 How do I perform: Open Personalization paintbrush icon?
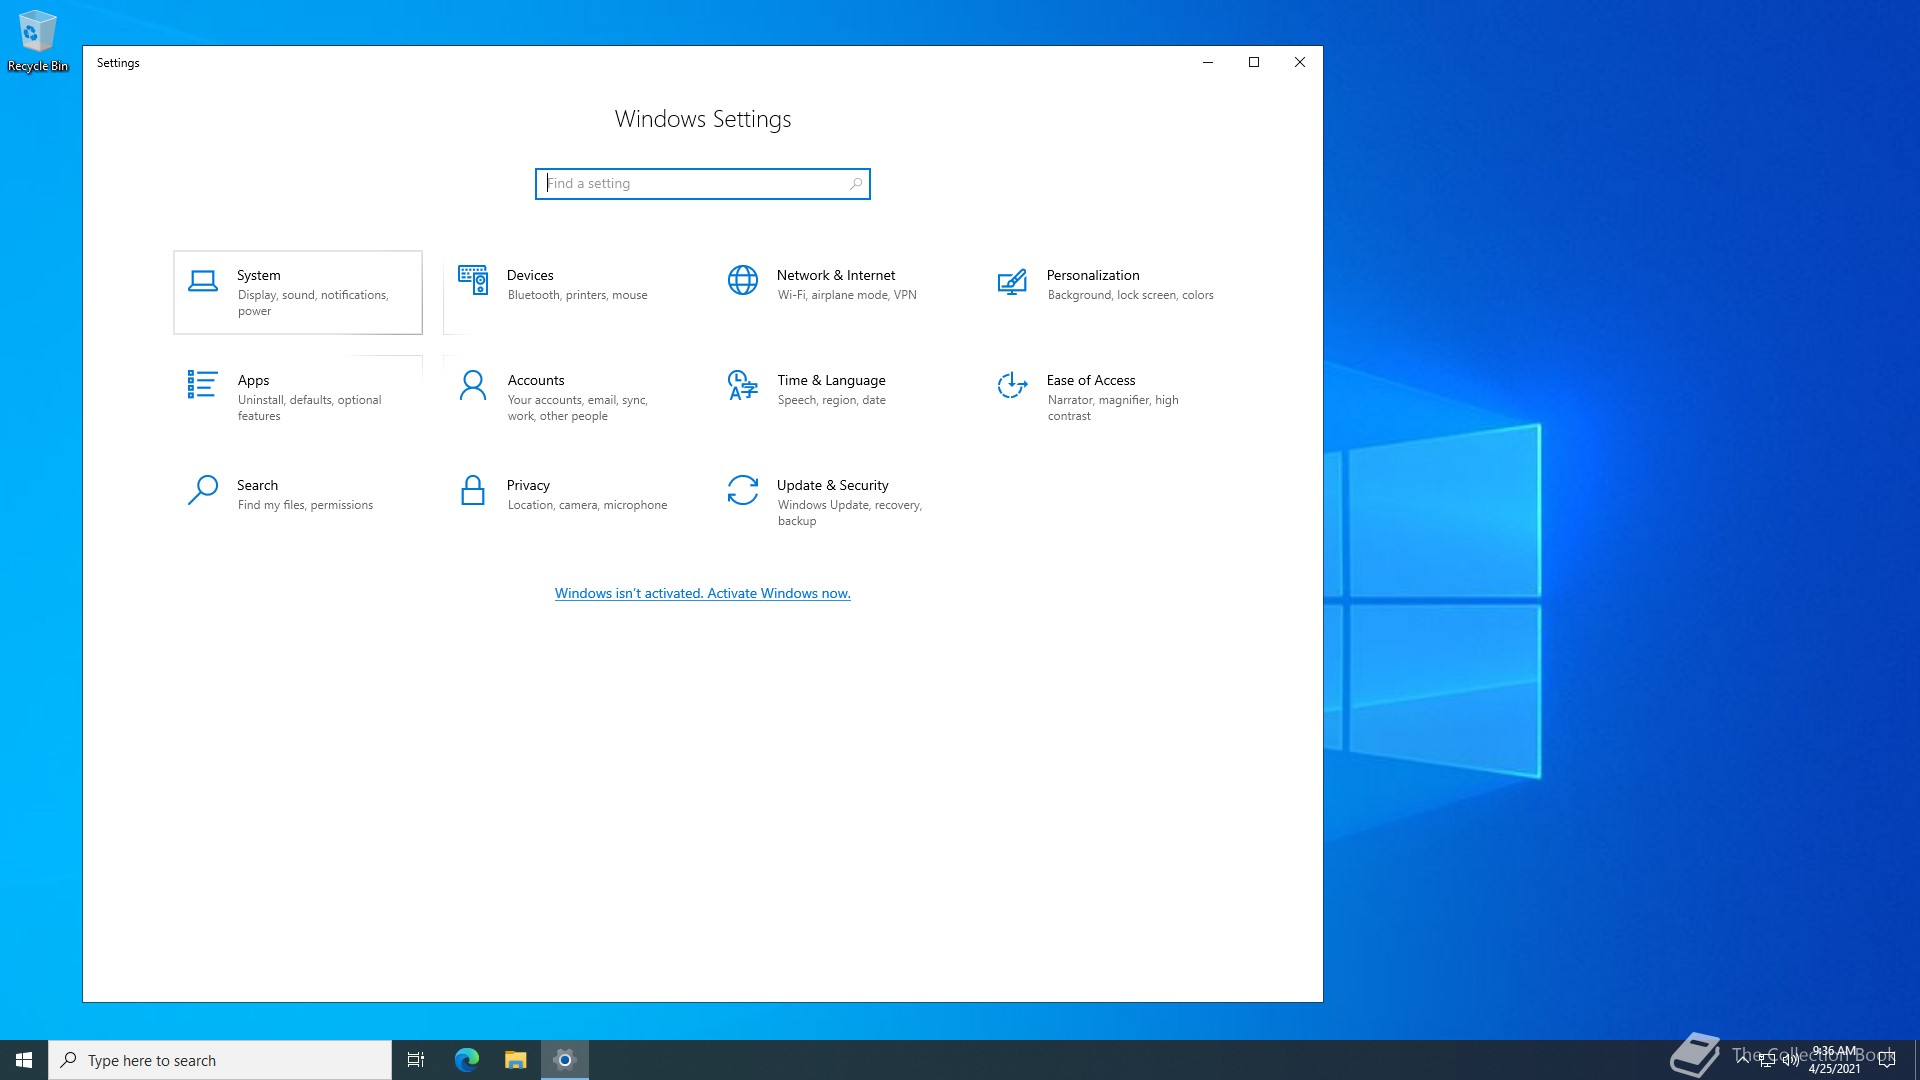[1012, 281]
